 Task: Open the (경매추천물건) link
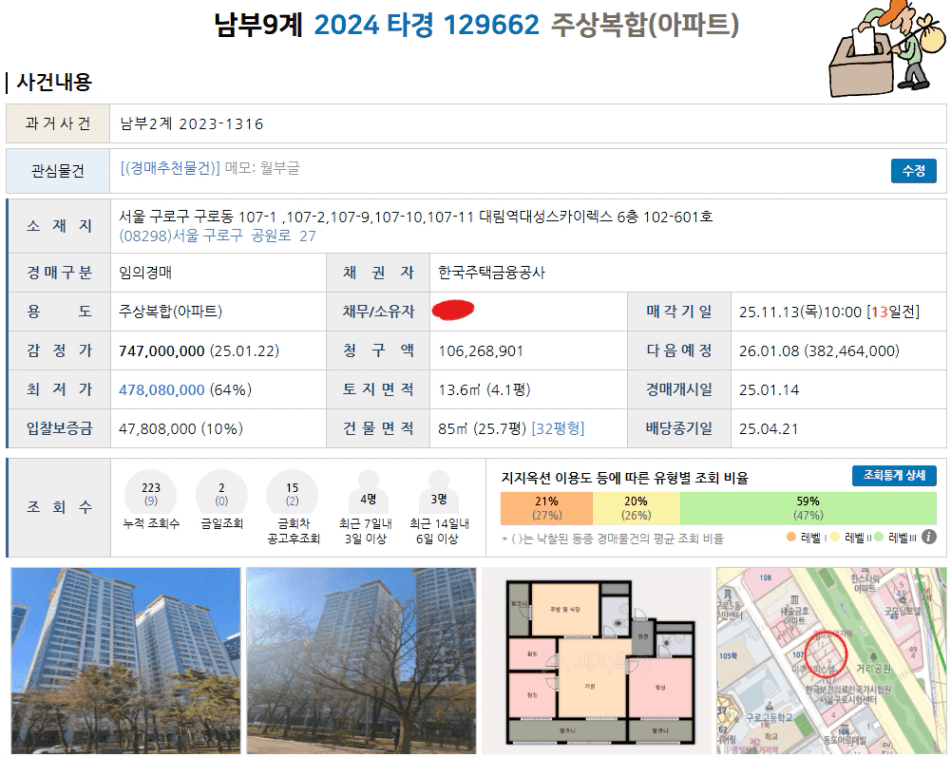(170, 168)
